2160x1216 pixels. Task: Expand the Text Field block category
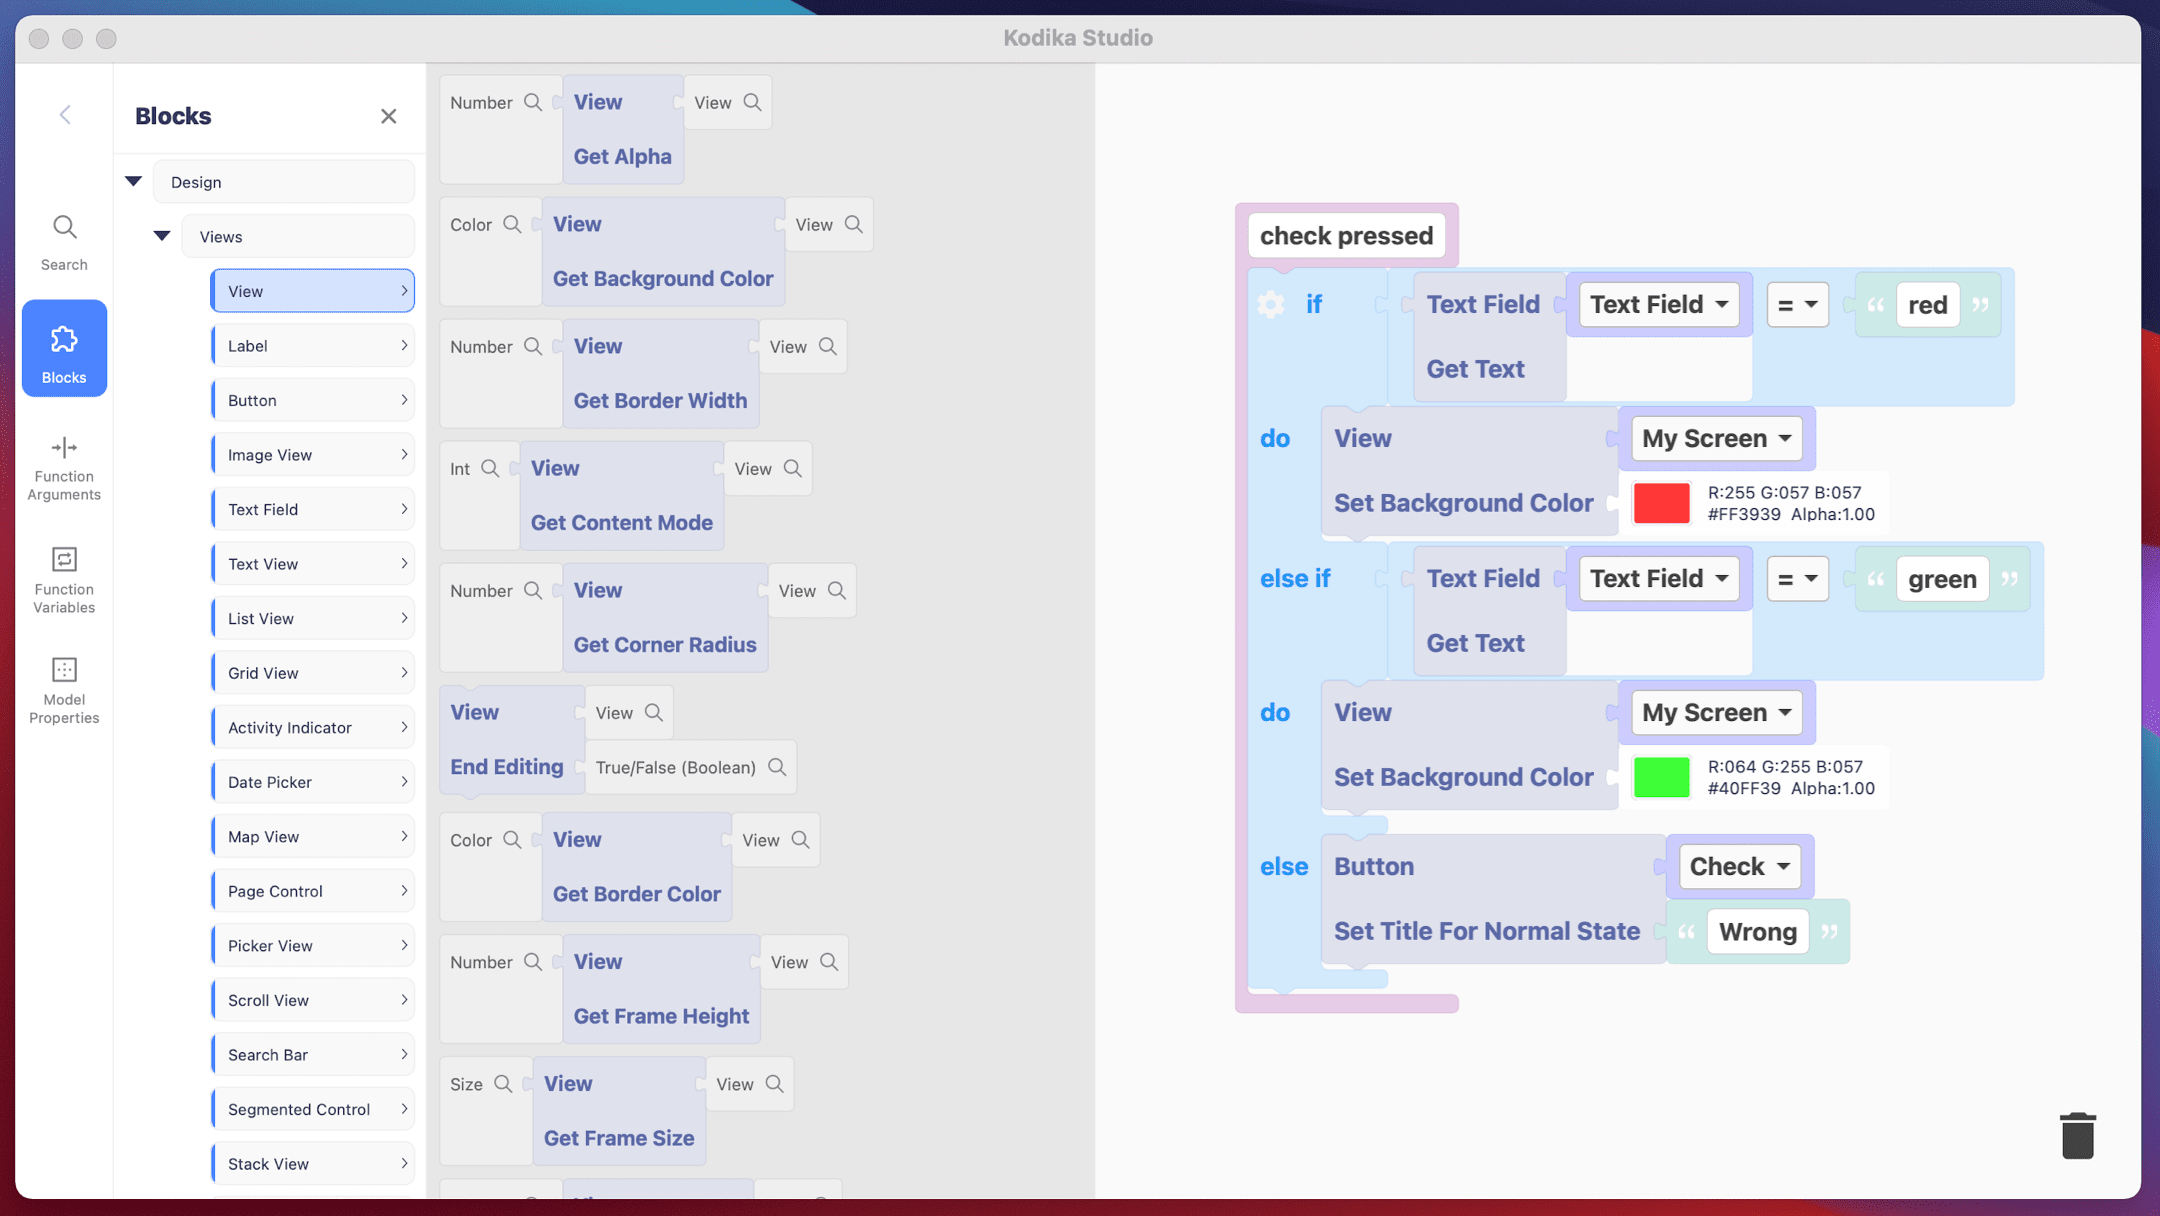coord(312,508)
